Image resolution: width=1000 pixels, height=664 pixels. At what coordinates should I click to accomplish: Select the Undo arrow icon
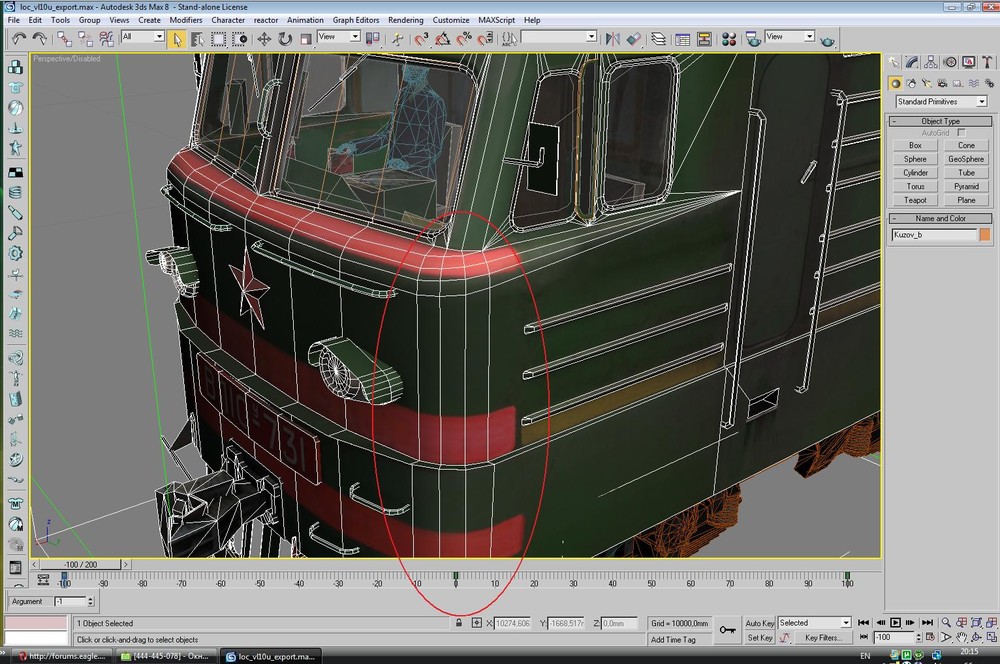(18, 38)
